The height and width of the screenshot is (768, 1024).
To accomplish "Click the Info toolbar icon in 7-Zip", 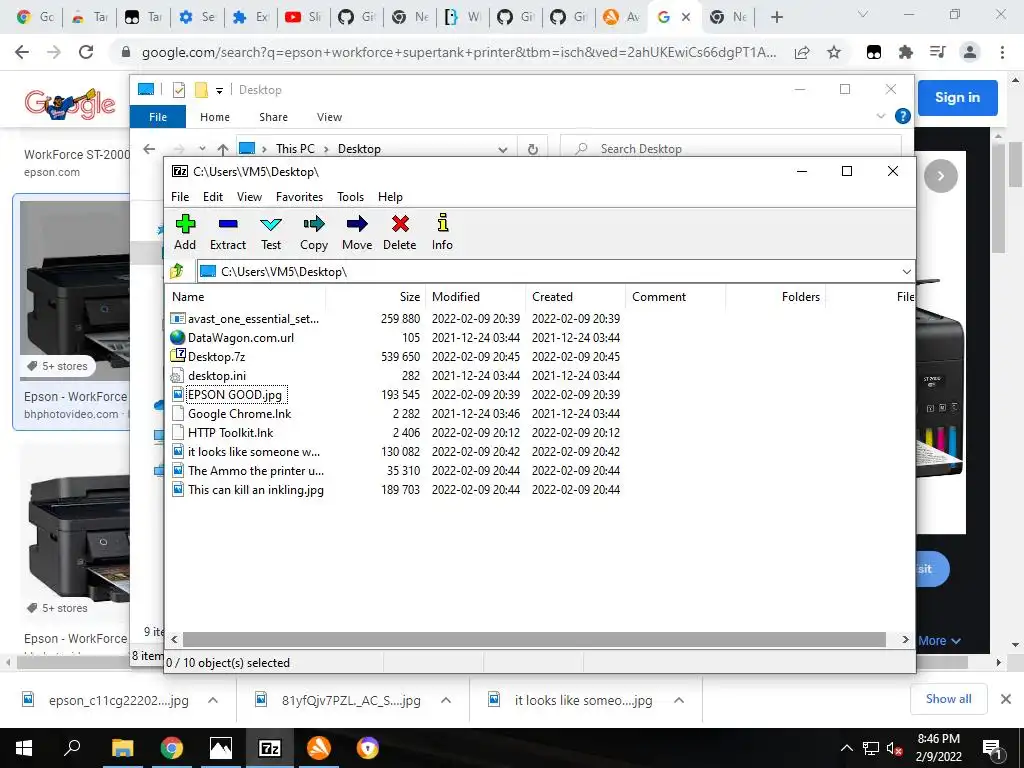I will pyautogui.click(x=442, y=232).
